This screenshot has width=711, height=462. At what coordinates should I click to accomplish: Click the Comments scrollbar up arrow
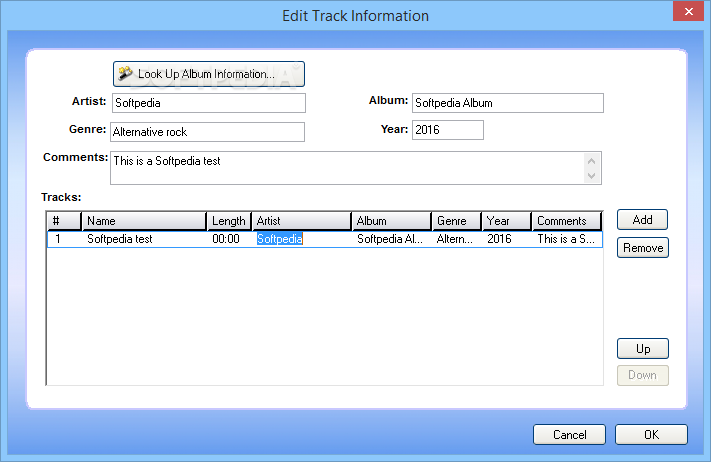pos(591,161)
